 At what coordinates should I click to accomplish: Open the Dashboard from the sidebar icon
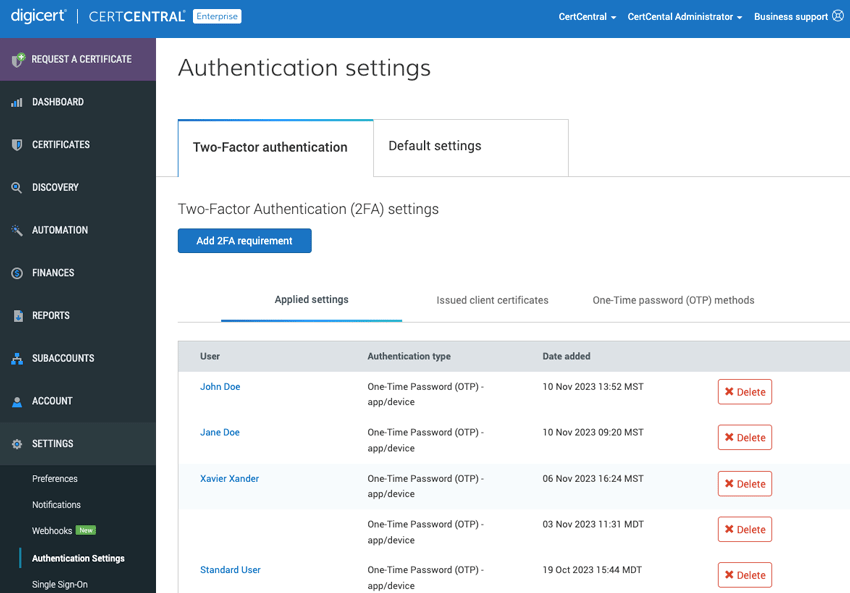[x=19, y=101]
